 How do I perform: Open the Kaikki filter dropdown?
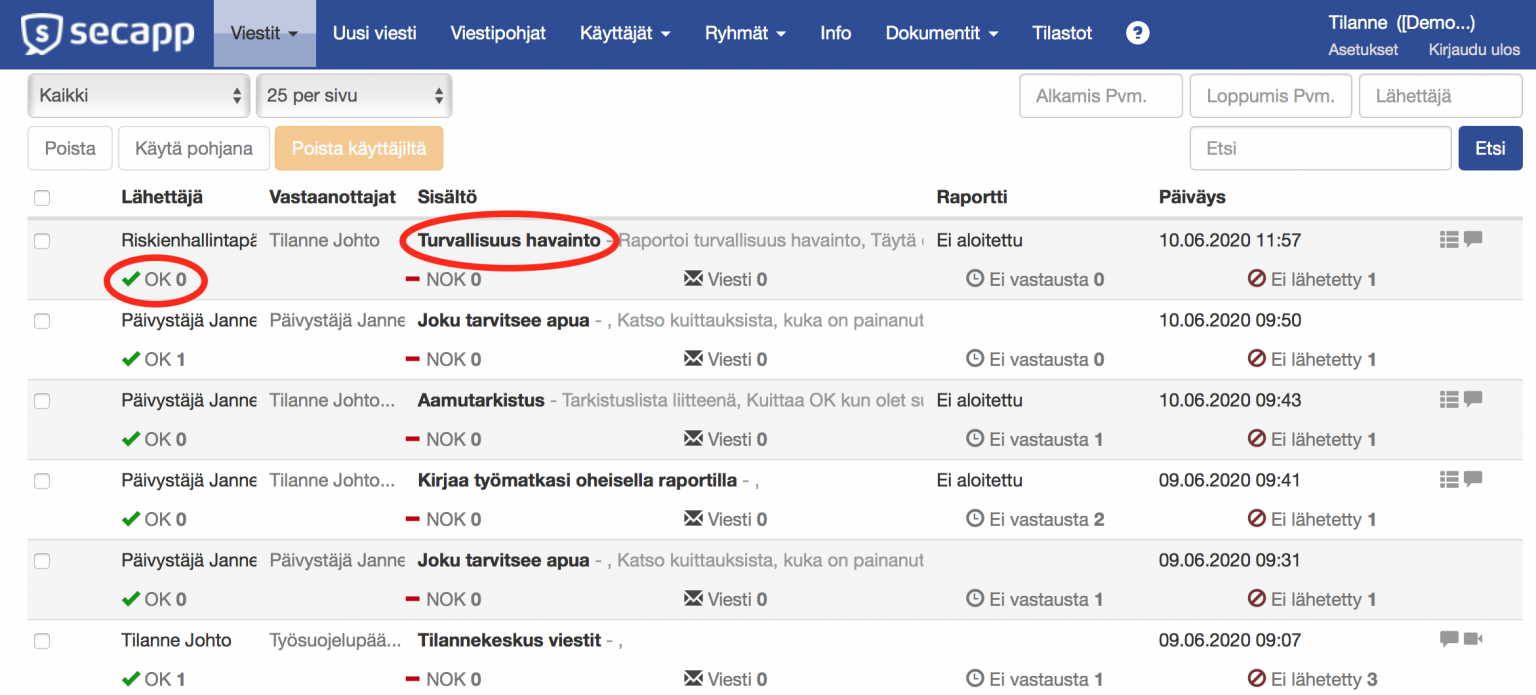click(139, 96)
